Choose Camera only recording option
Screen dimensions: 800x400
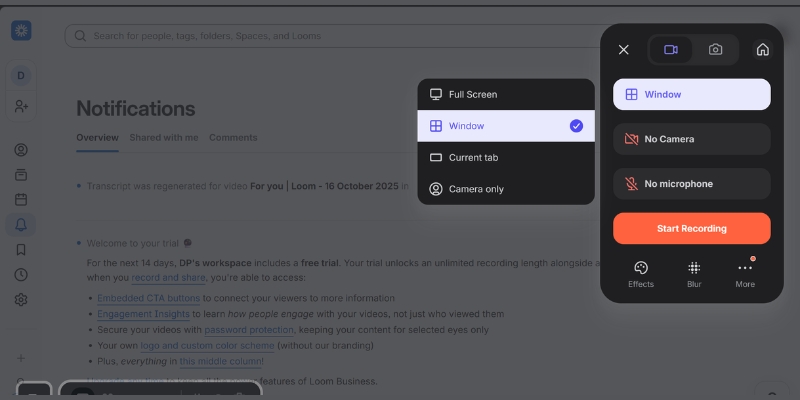[506, 189]
